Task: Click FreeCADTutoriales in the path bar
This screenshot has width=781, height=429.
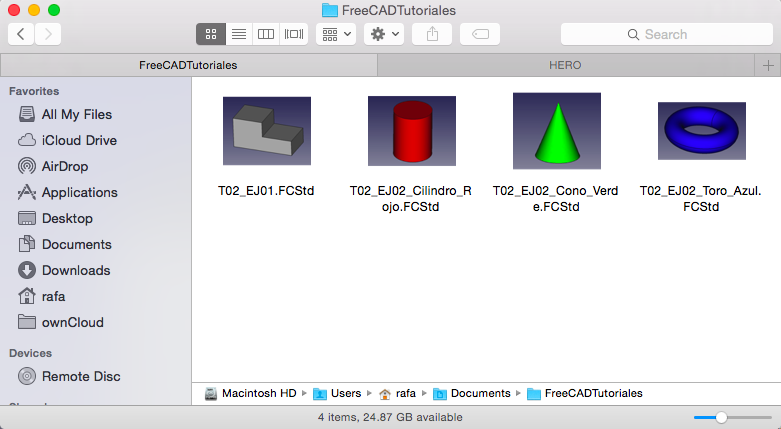Action: point(585,394)
